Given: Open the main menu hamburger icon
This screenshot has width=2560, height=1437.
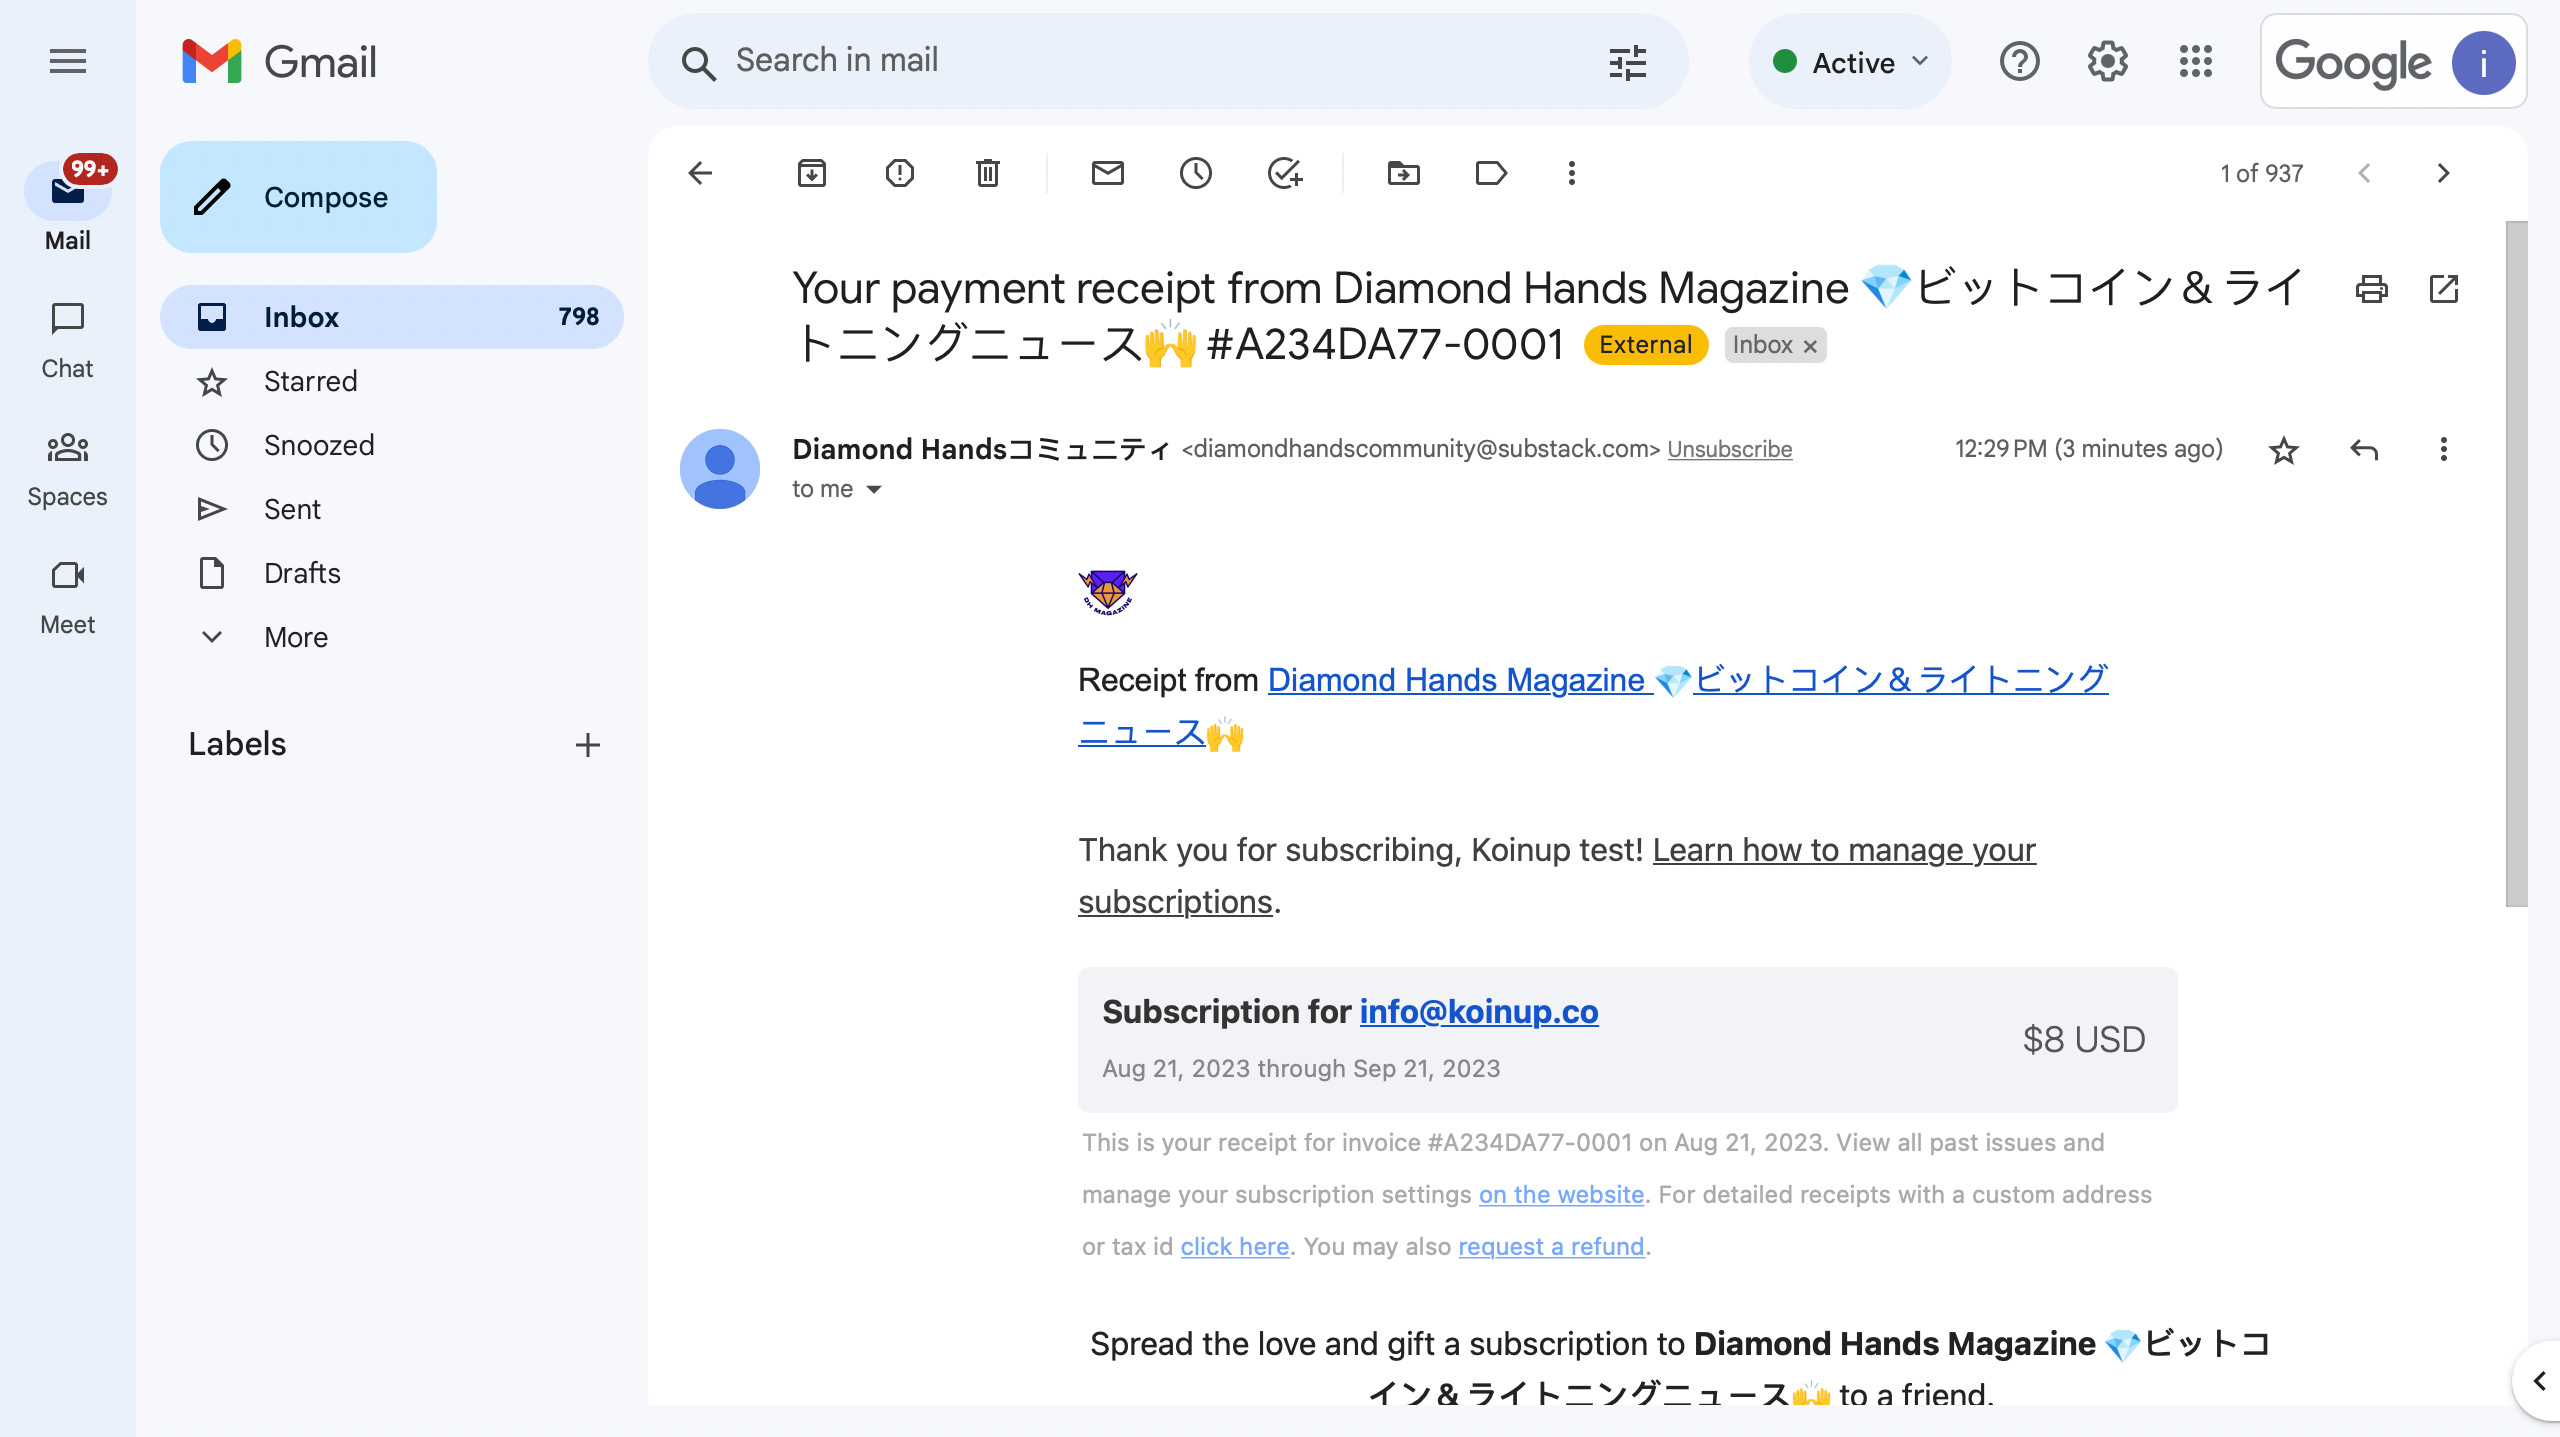Looking at the screenshot, I should [x=68, y=62].
